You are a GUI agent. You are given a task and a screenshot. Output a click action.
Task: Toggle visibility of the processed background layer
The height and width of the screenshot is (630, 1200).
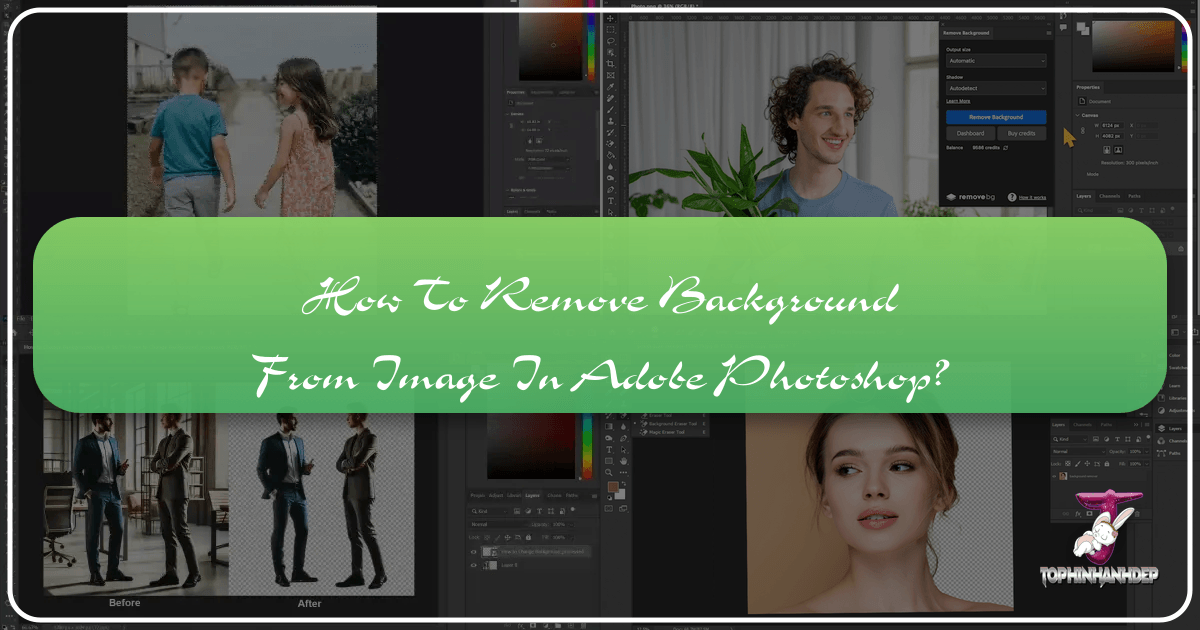(474, 552)
